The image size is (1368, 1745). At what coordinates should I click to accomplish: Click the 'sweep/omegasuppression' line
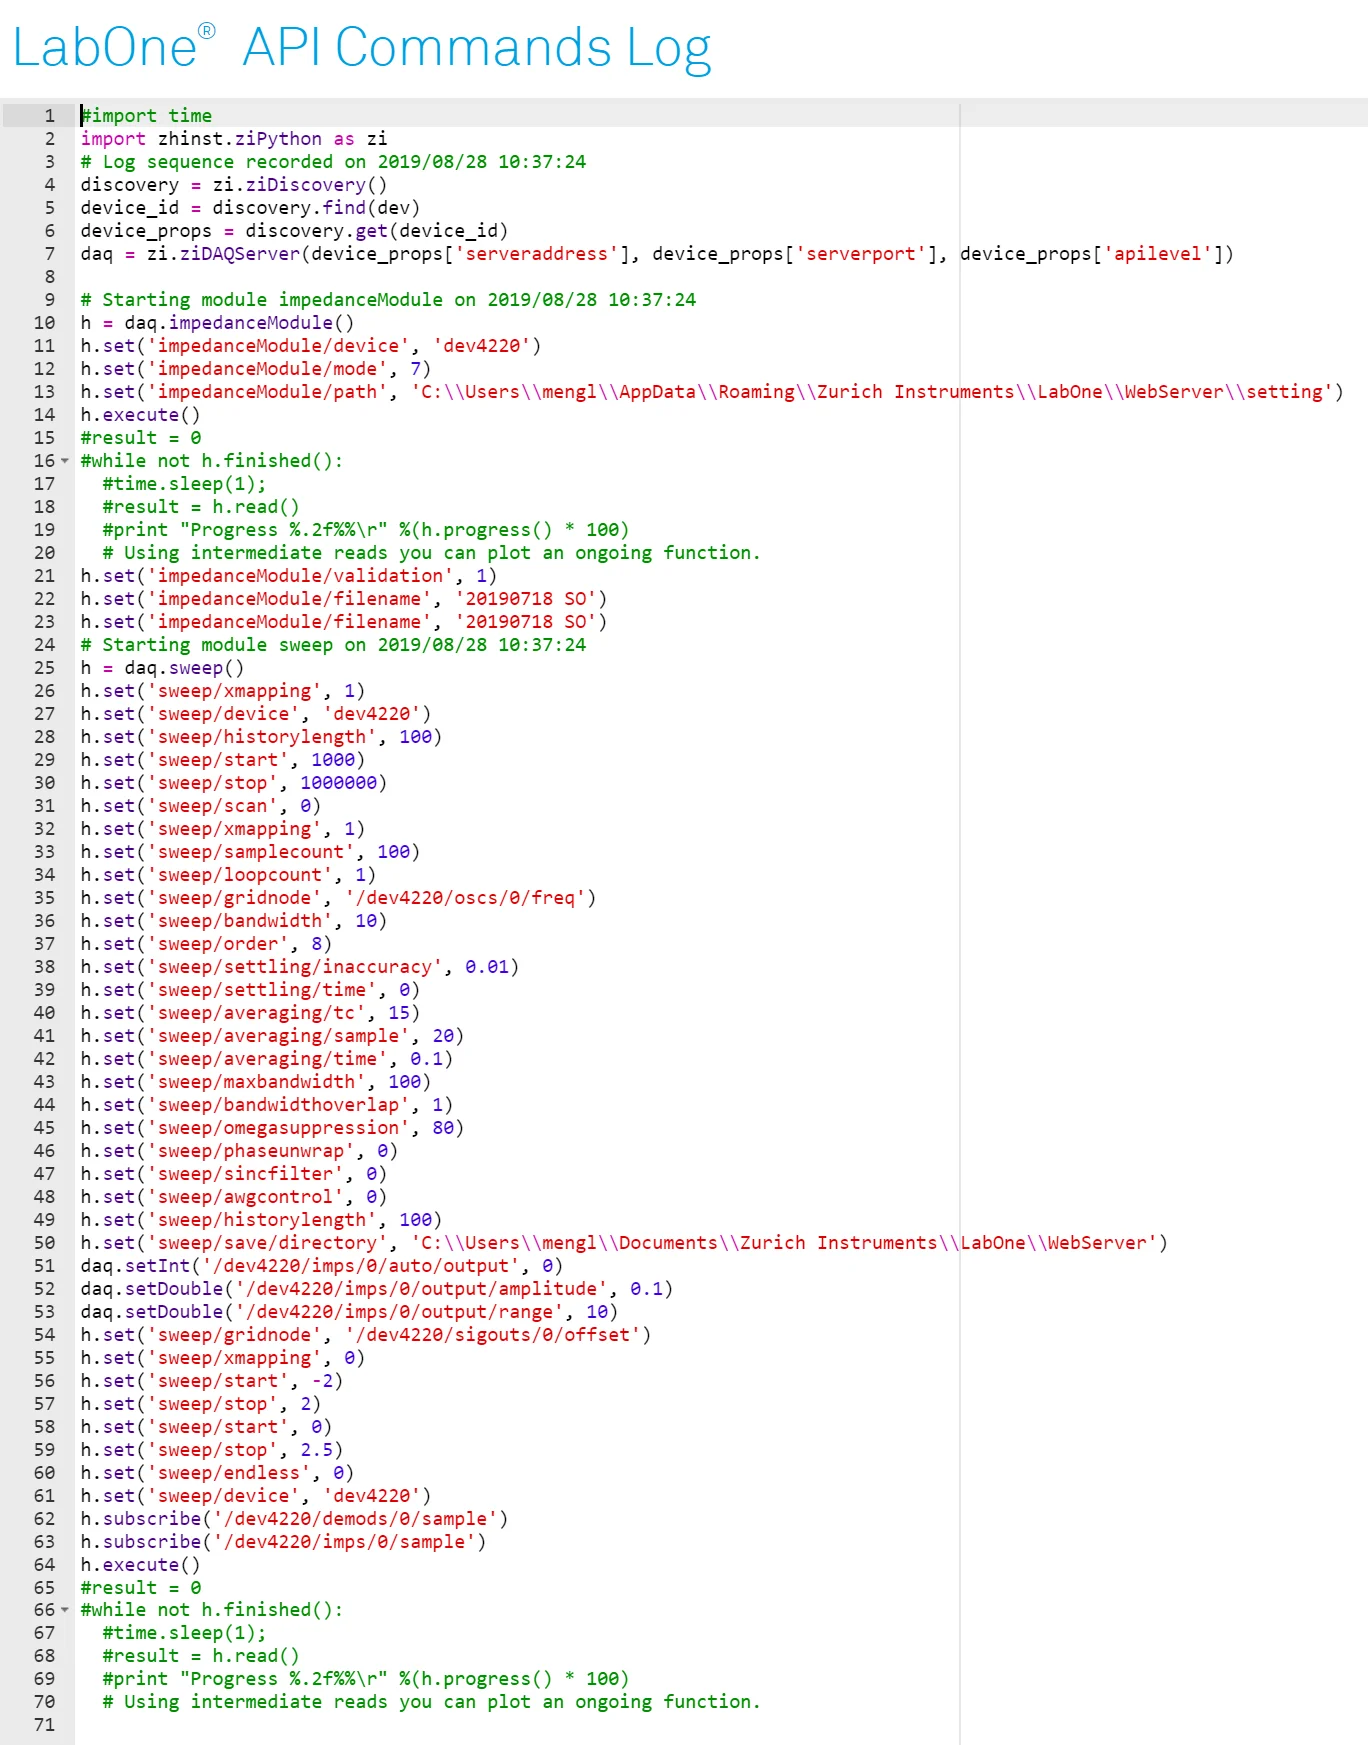click(x=272, y=1128)
